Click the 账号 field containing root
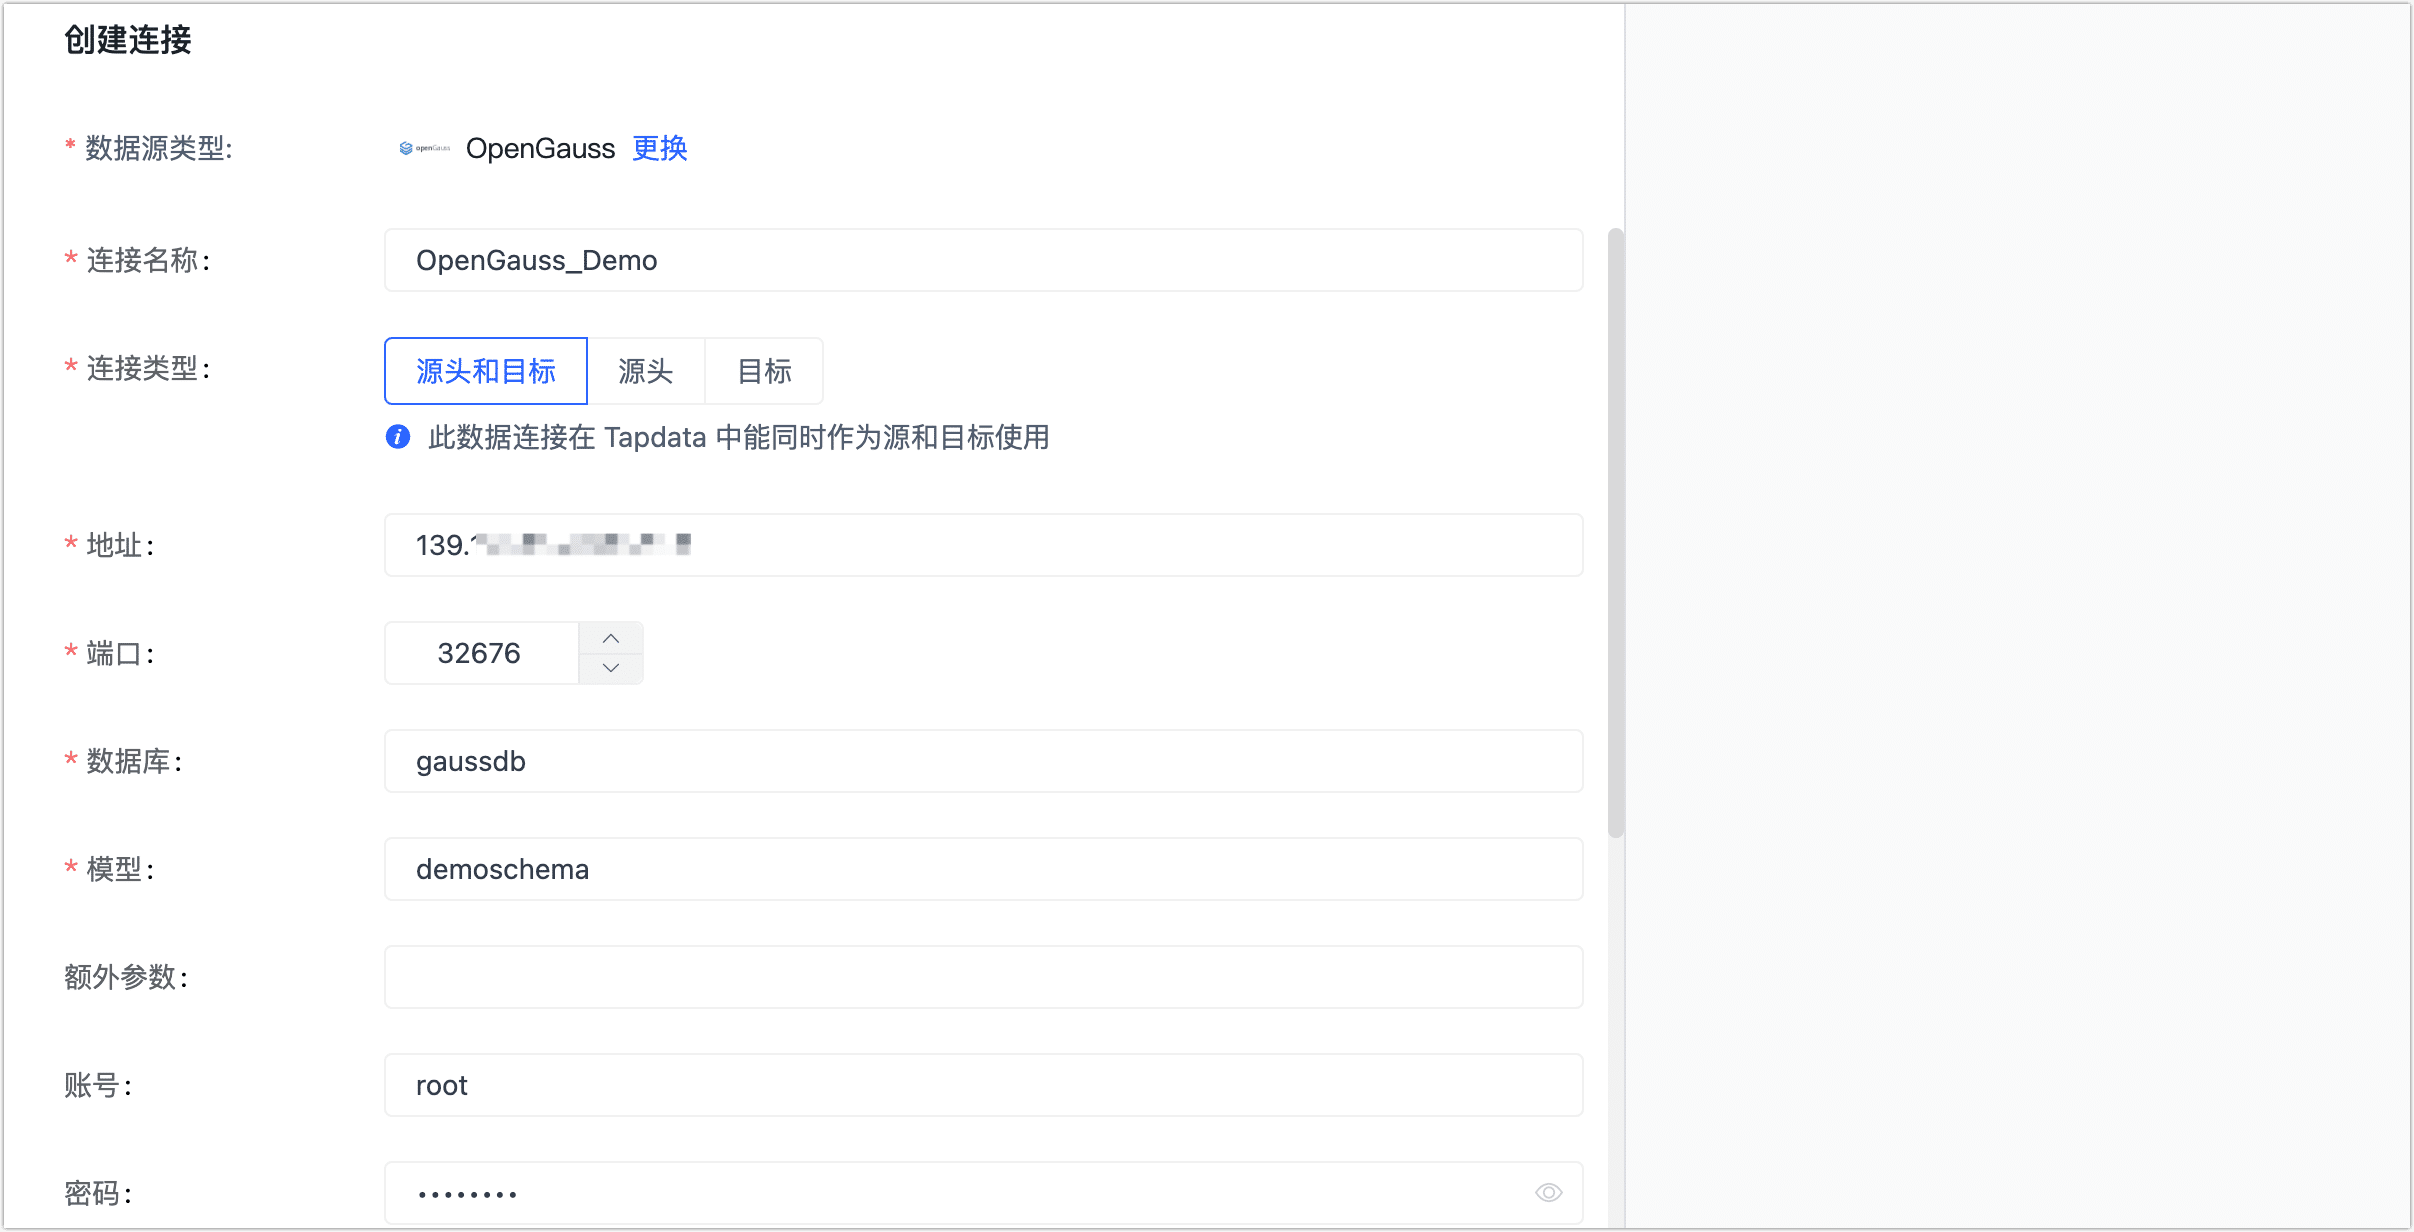The height and width of the screenshot is (1232, 2414). (x=983, y=1085)
